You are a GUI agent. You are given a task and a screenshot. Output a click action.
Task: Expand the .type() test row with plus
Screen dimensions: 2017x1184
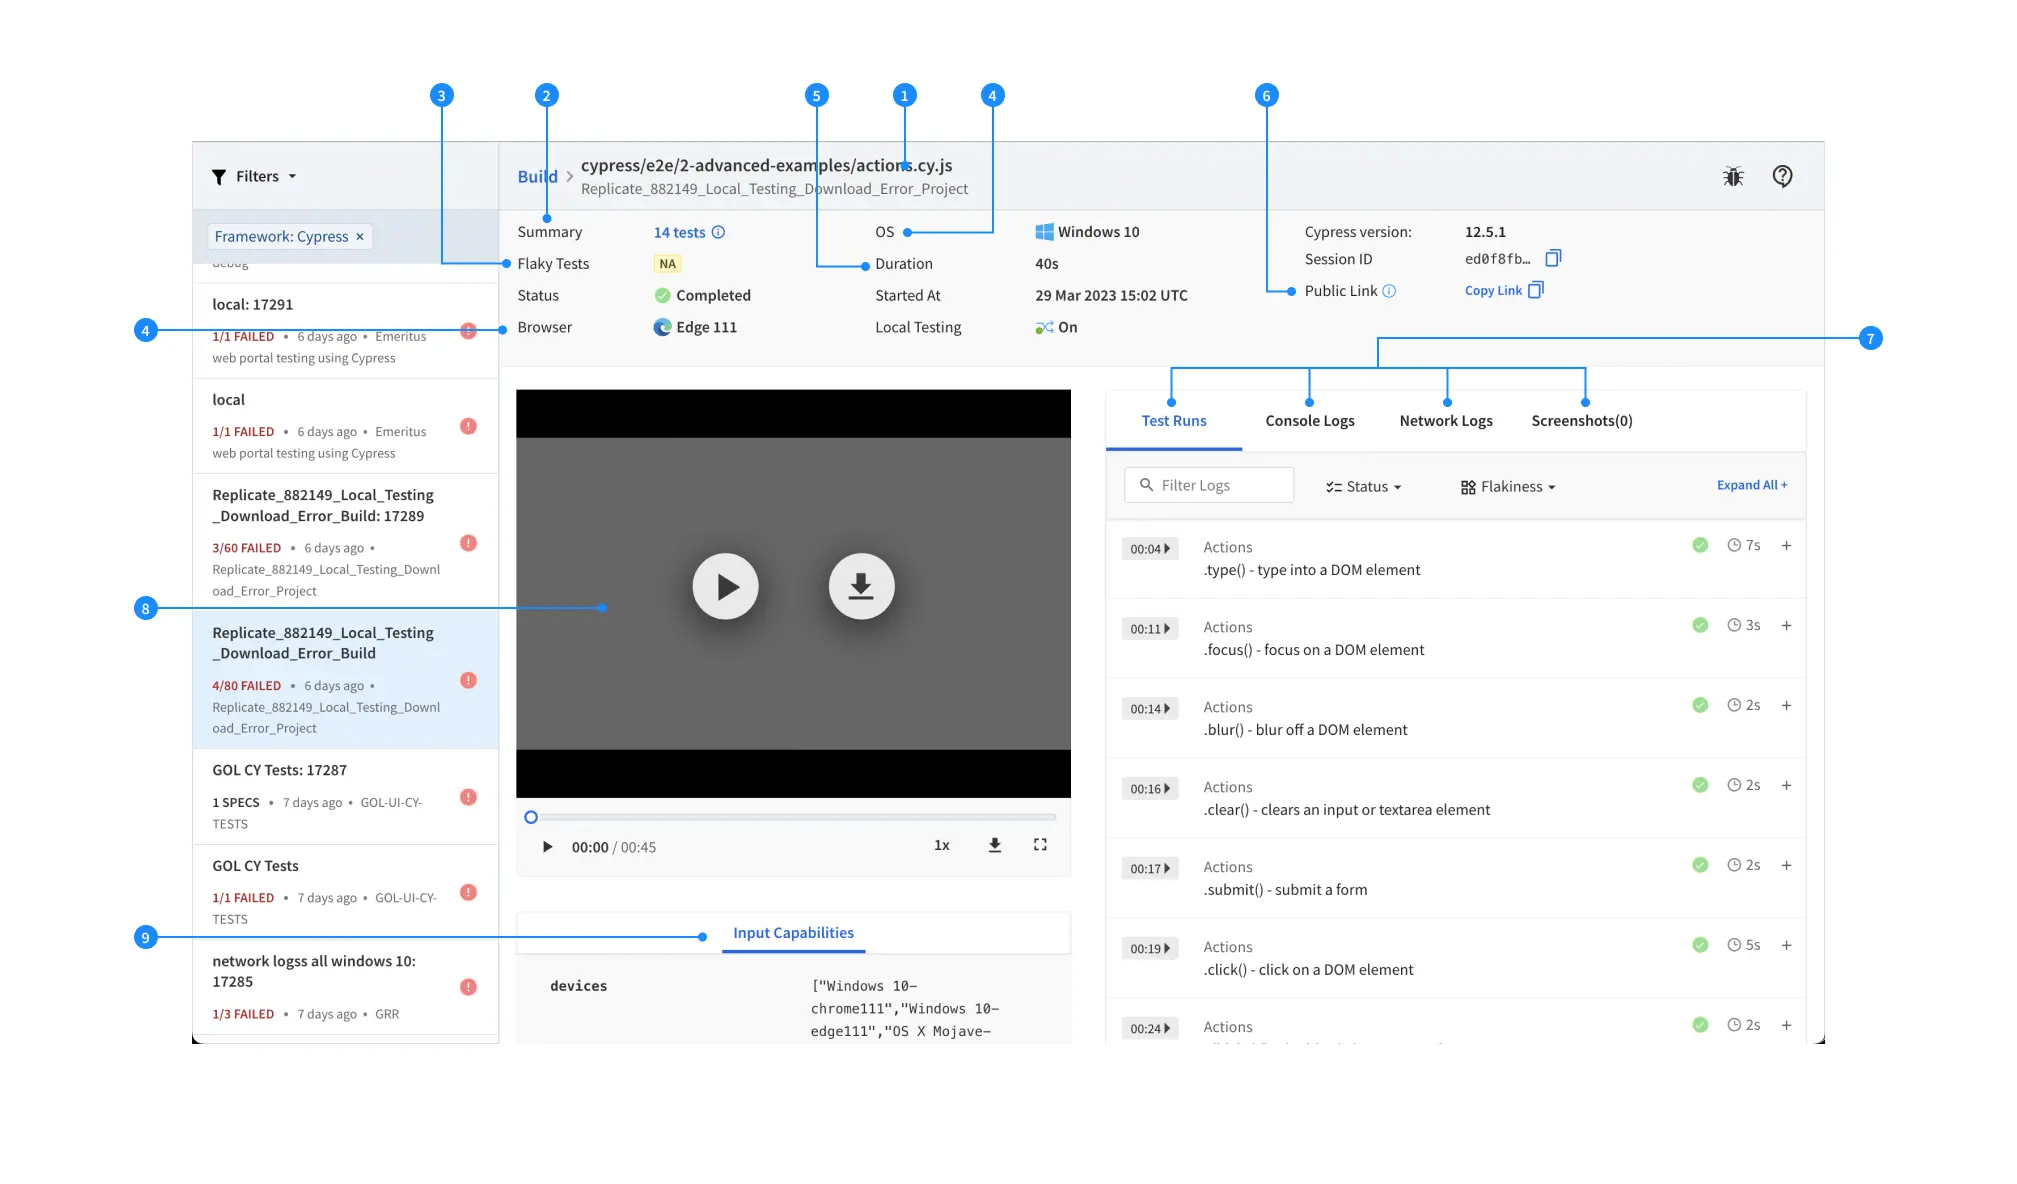(1786, 546)
